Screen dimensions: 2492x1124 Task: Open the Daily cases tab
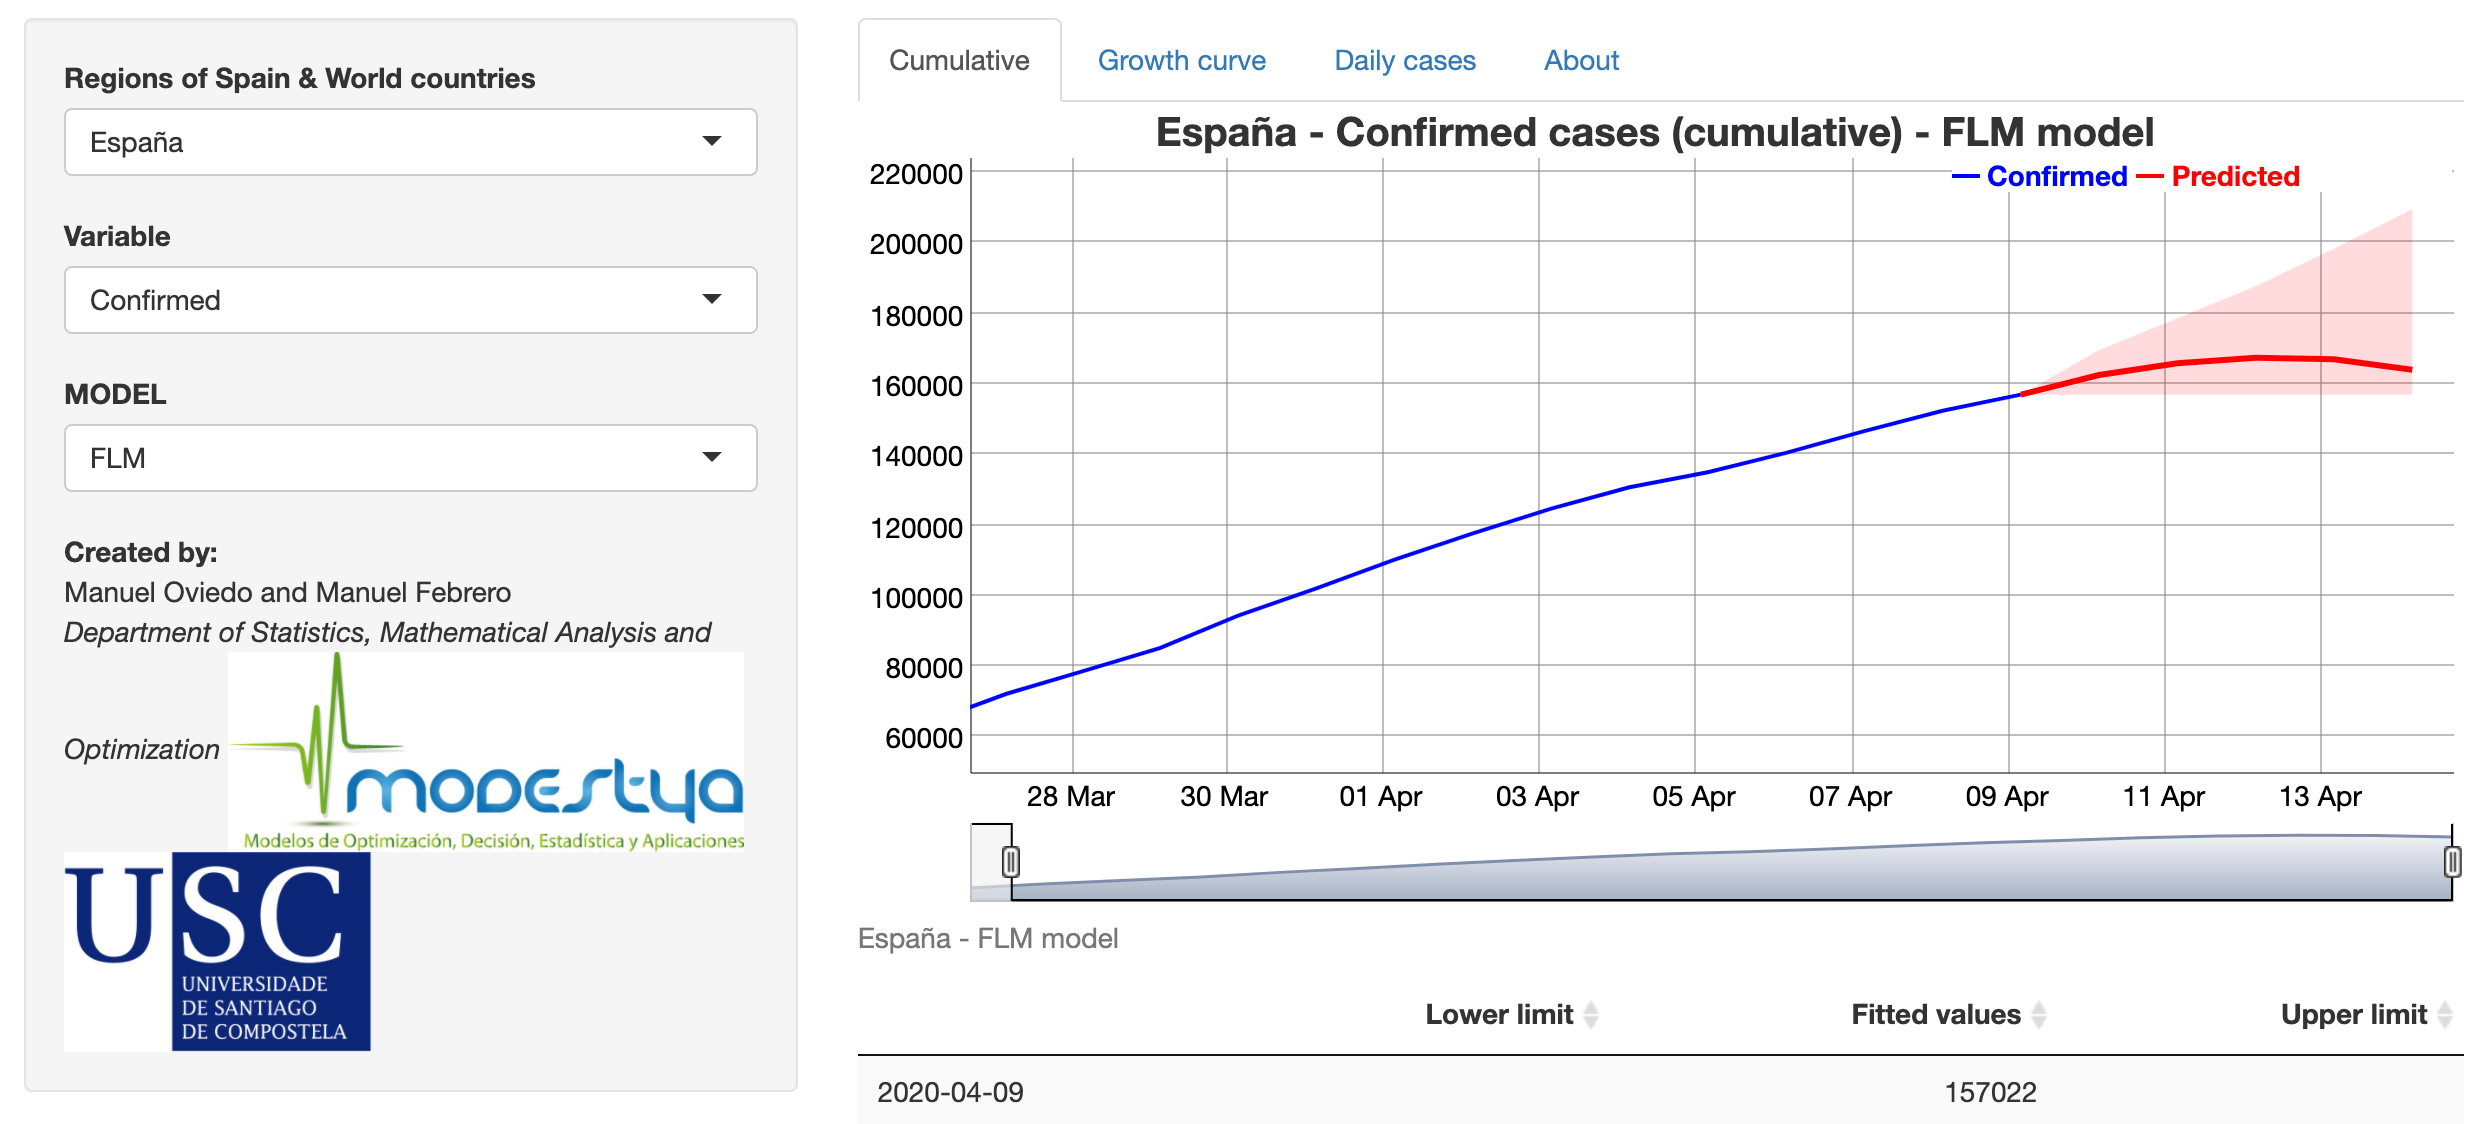1404,61
